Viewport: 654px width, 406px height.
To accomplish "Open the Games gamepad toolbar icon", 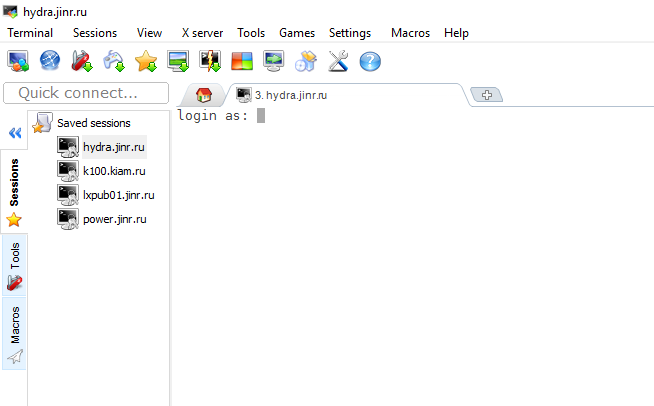I will click(x=114, y=62).
